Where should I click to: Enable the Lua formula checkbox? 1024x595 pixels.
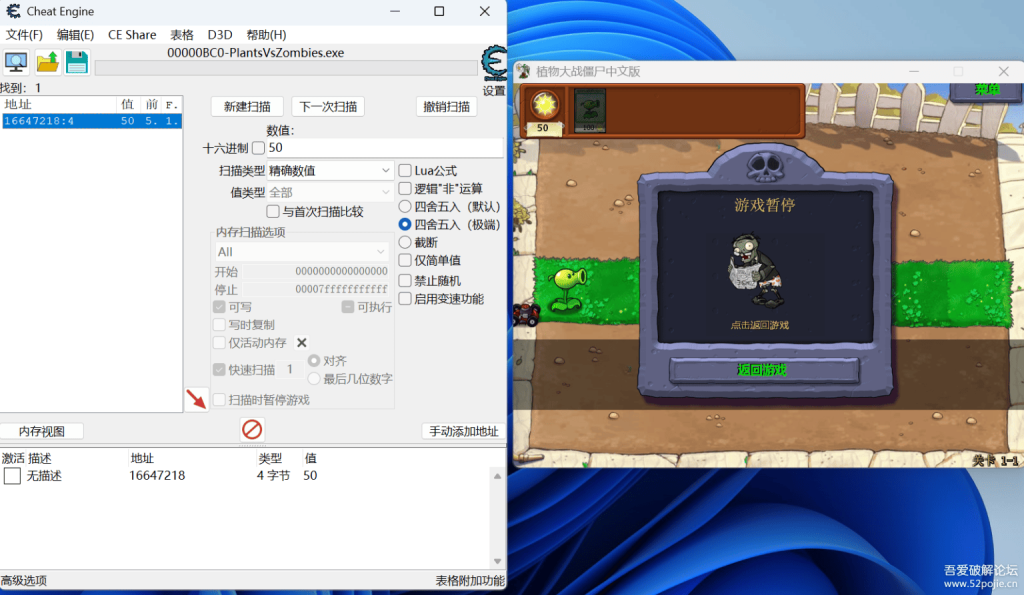click(x=405, y=170)
